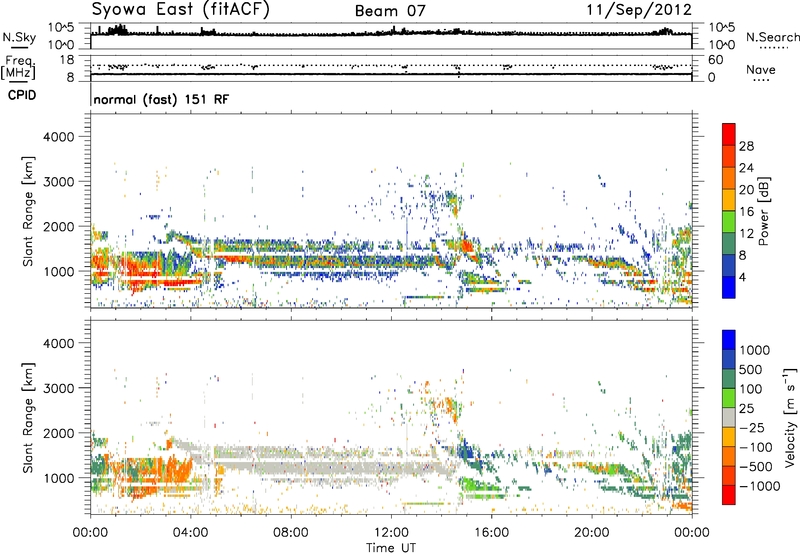Click the '3000' tick of the velocity panel

(58, 388)
